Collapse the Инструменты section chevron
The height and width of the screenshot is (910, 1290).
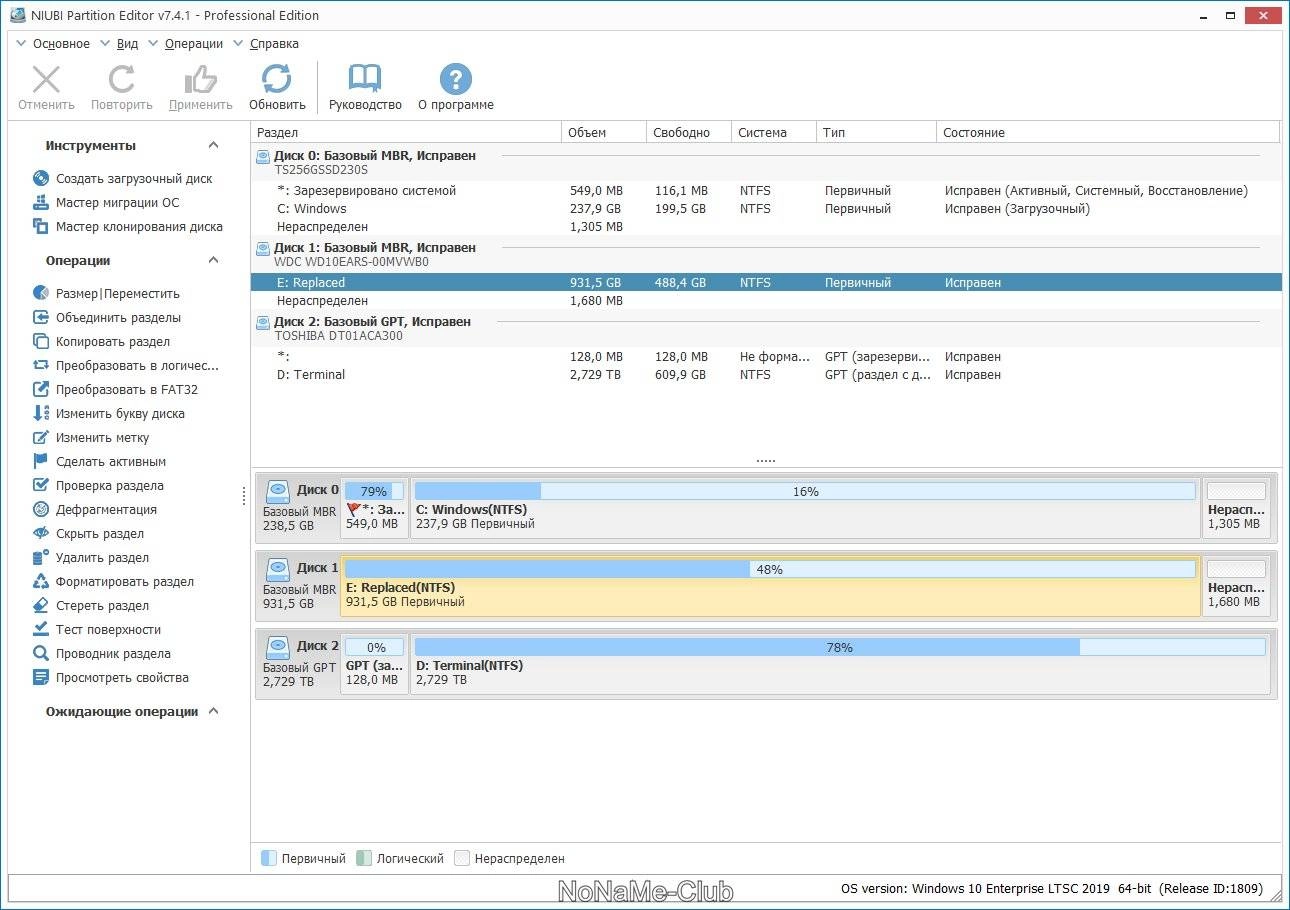click(x=213, y=146)
